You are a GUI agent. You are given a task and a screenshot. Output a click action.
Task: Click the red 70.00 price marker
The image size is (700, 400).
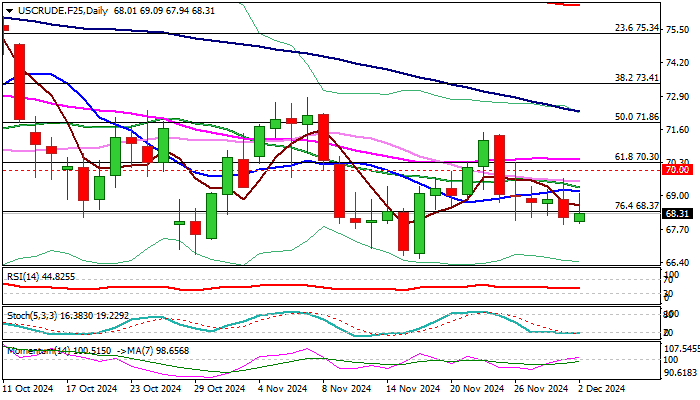click(x=676, y=170)
